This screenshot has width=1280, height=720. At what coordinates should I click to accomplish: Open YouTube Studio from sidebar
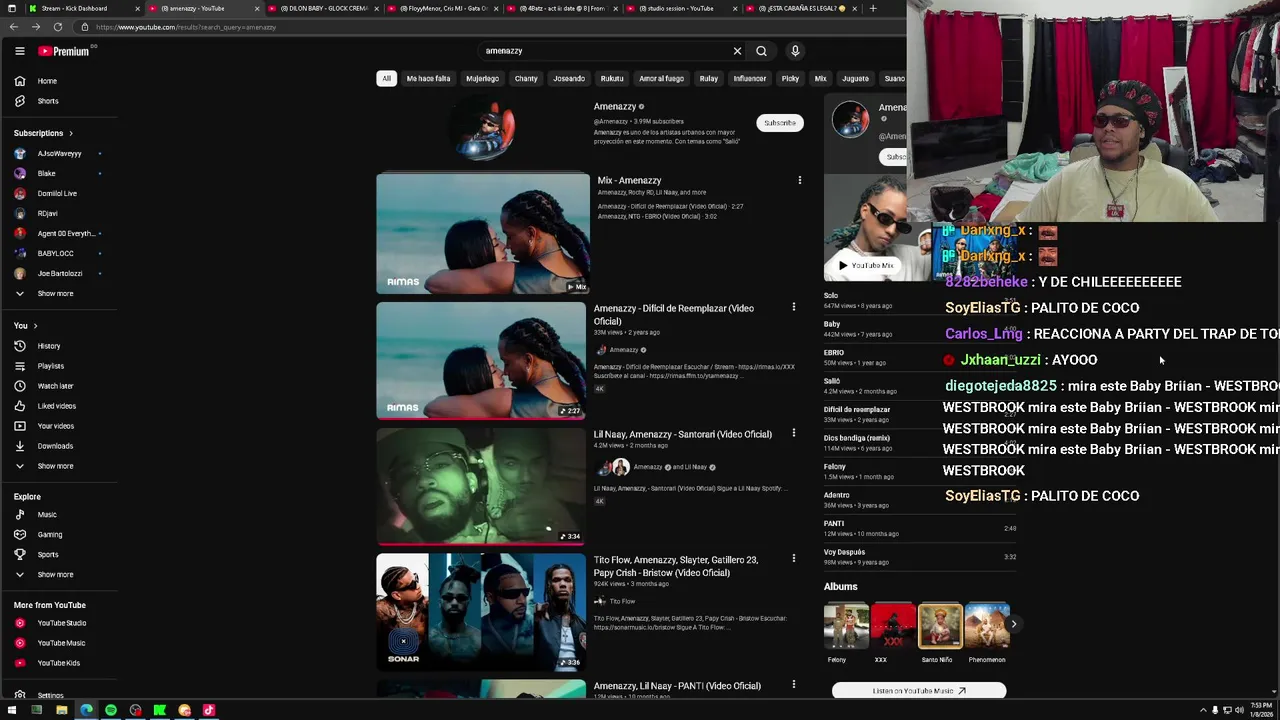pos(60,623)
